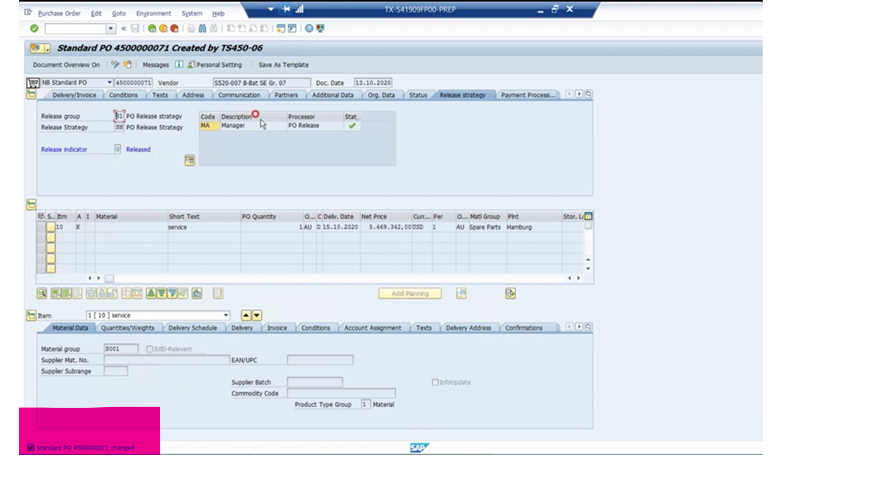This screenshot has height=483, width=876.
Task: Click the command field history left arrows
Action: tap(123, 28)
